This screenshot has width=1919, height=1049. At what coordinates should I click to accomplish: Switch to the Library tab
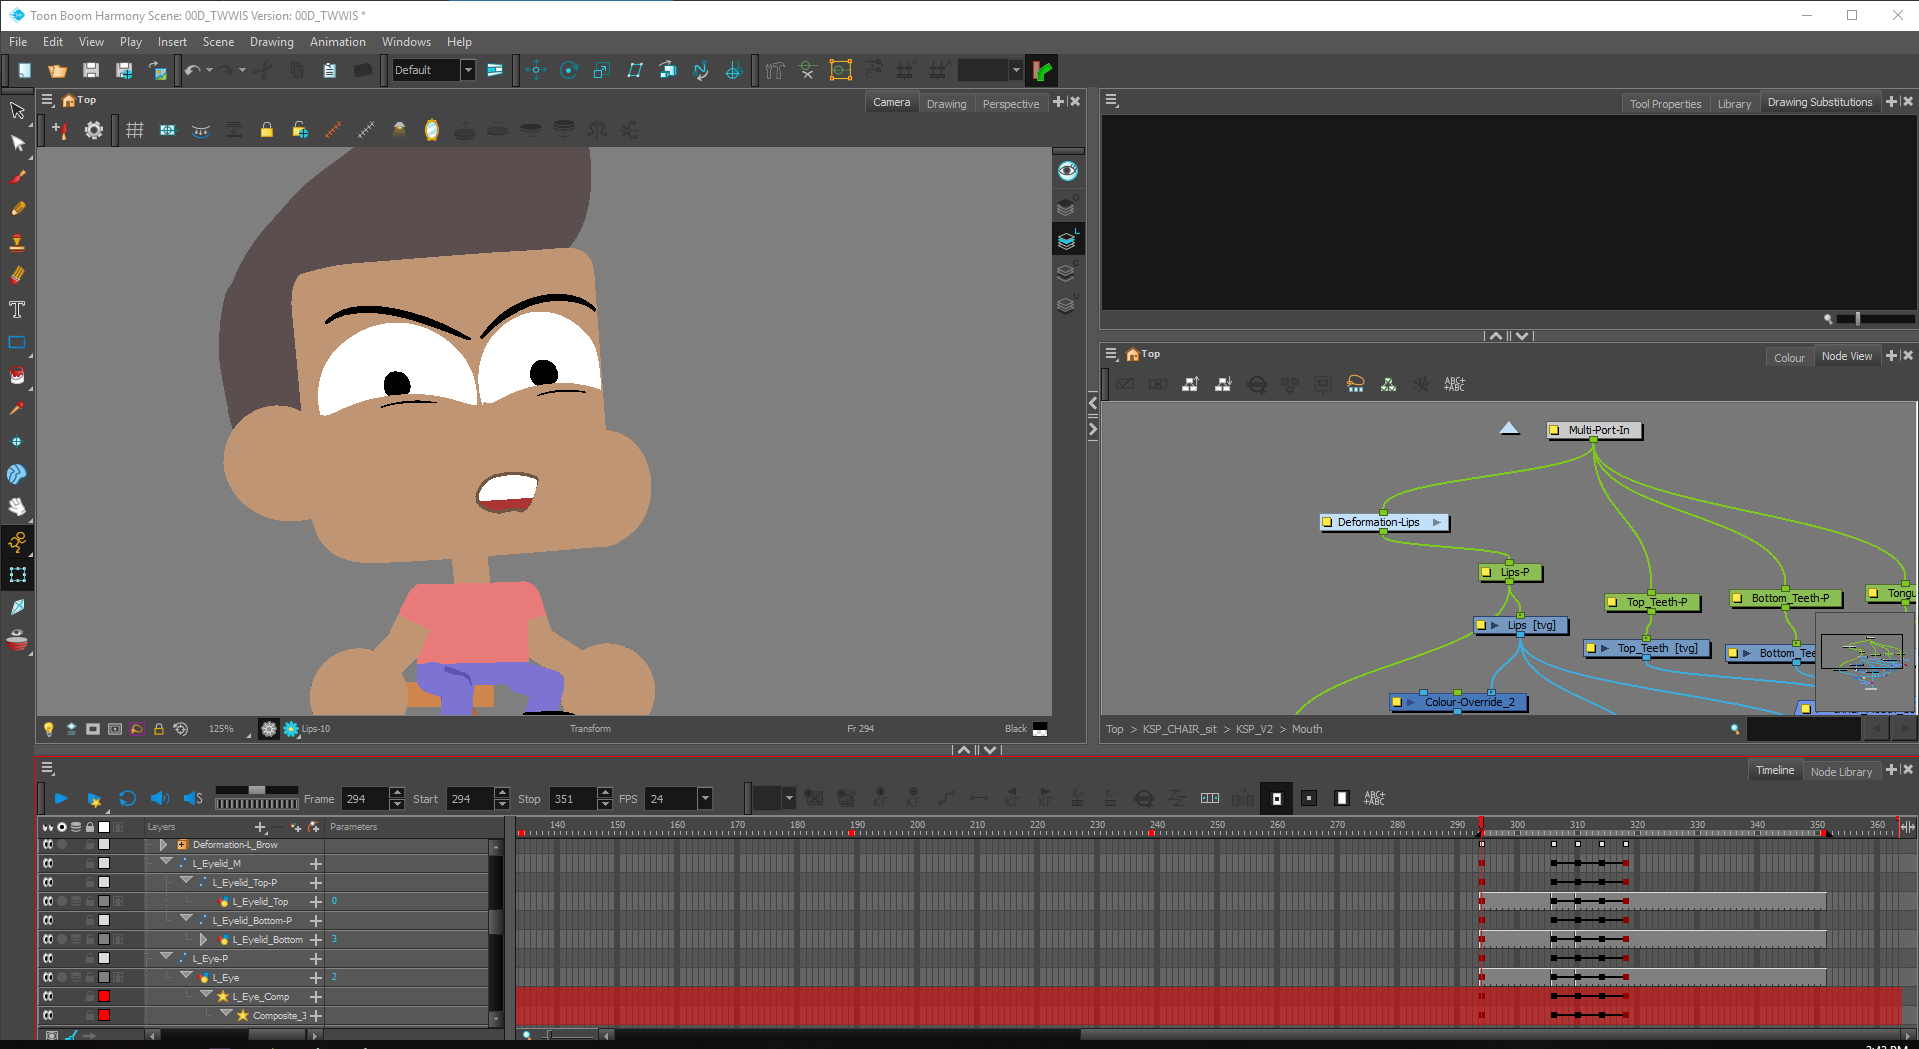click(1734, 104)
